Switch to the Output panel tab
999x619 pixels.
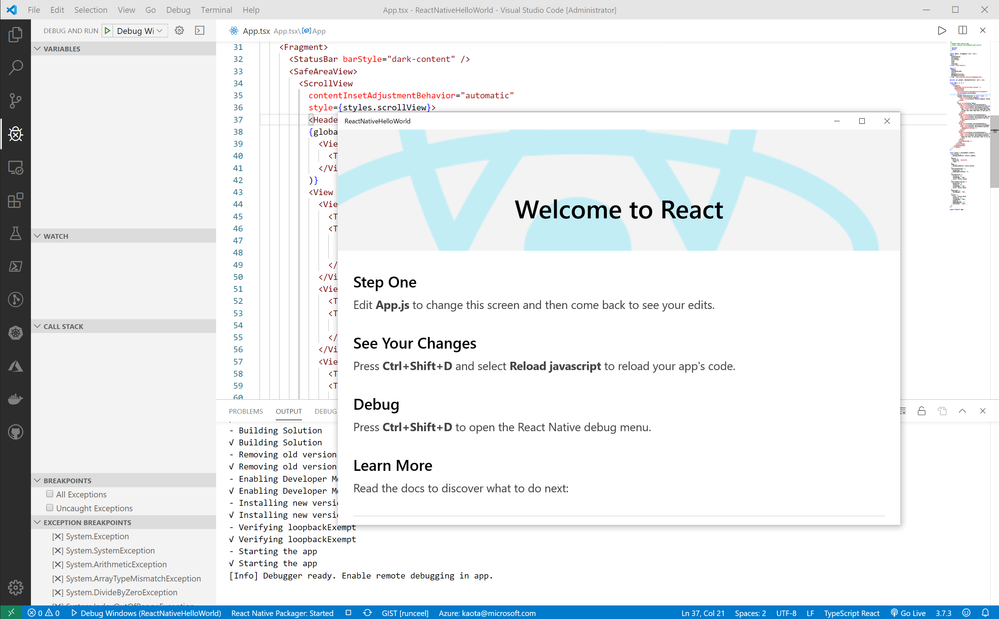coord(289,411)
